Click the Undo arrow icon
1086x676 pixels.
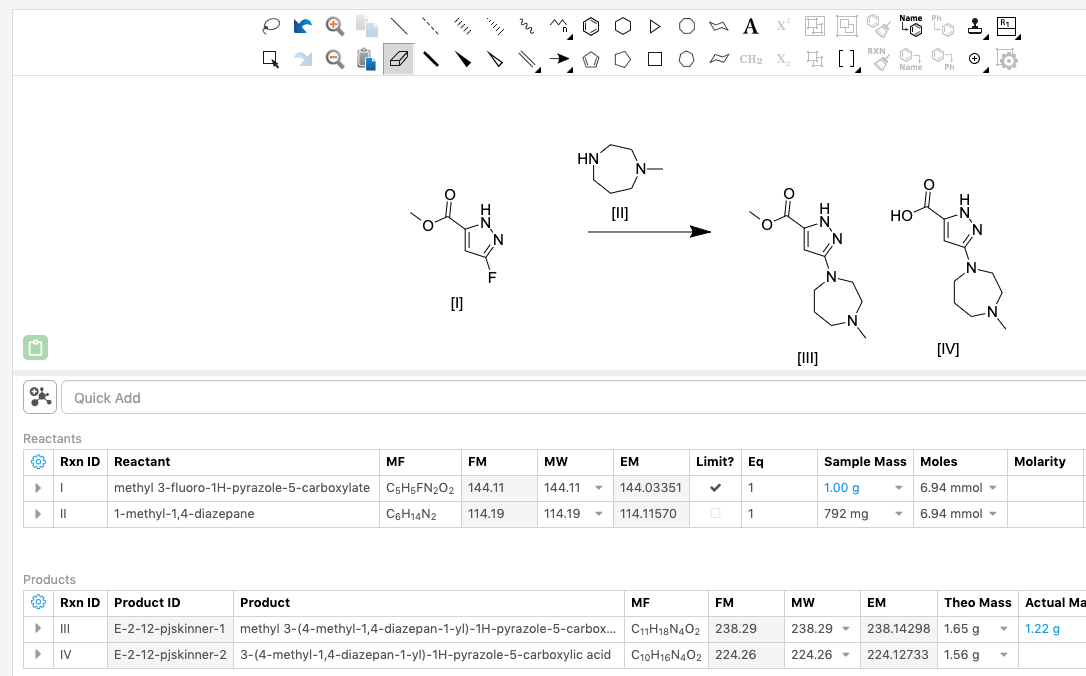click(x=302, y=27)
